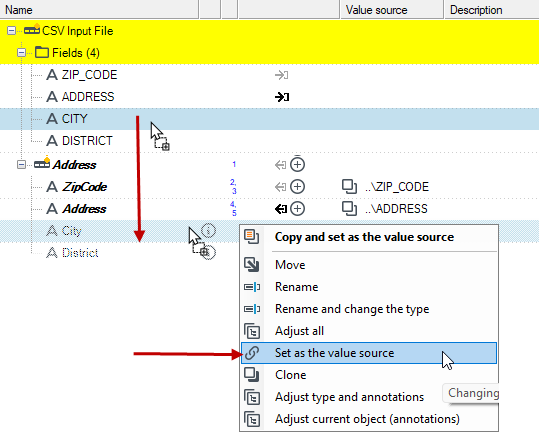Choose Rename from context menu
Viewport: 539px width, 447px height.
coord(369,287)
